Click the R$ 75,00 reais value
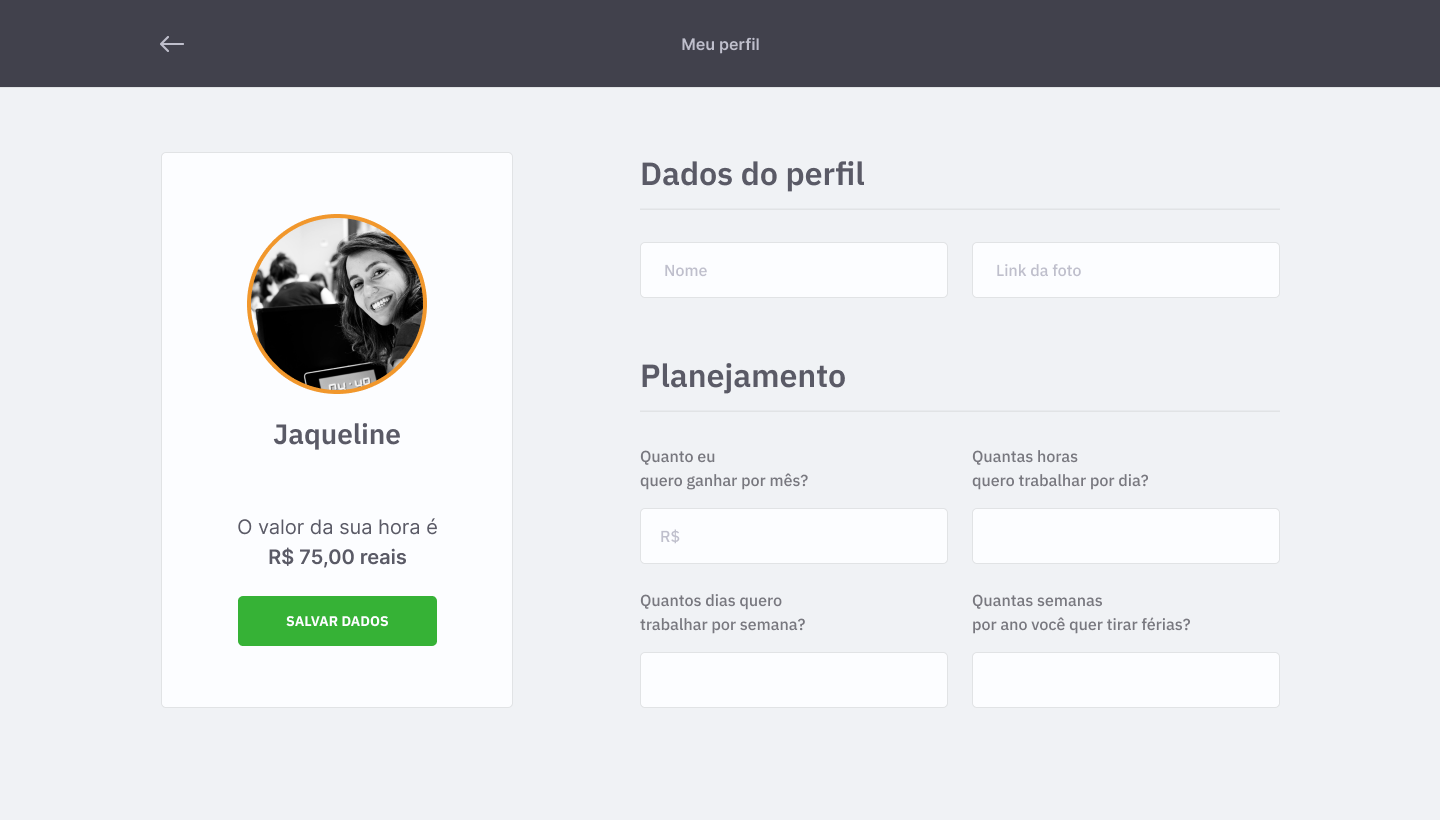1440x820 pixels. [337, 557]
